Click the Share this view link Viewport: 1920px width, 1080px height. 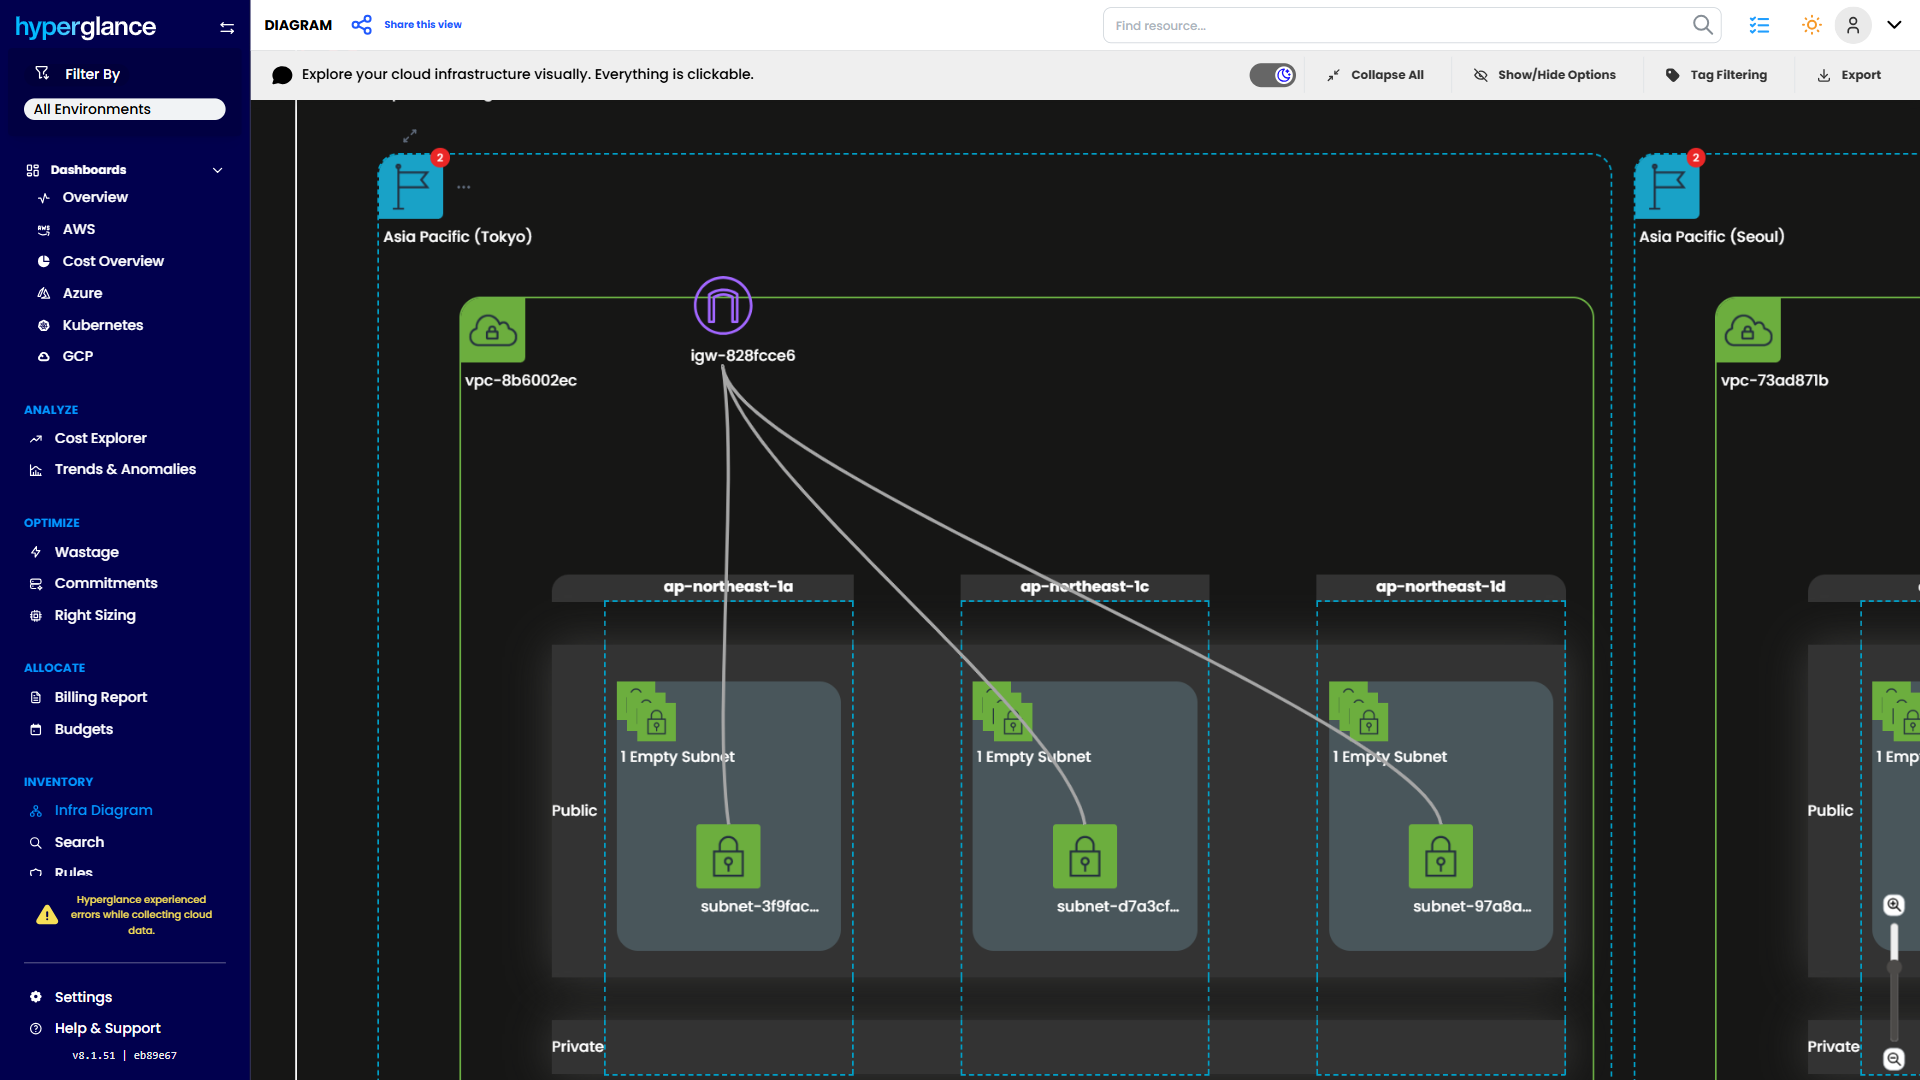[x=422, y=25]
